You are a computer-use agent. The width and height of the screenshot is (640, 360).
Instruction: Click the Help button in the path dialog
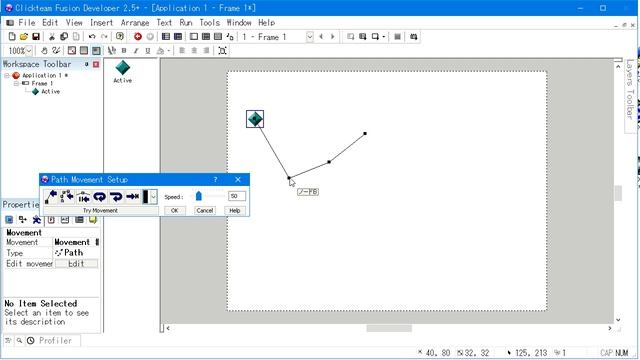pos(234,211)
